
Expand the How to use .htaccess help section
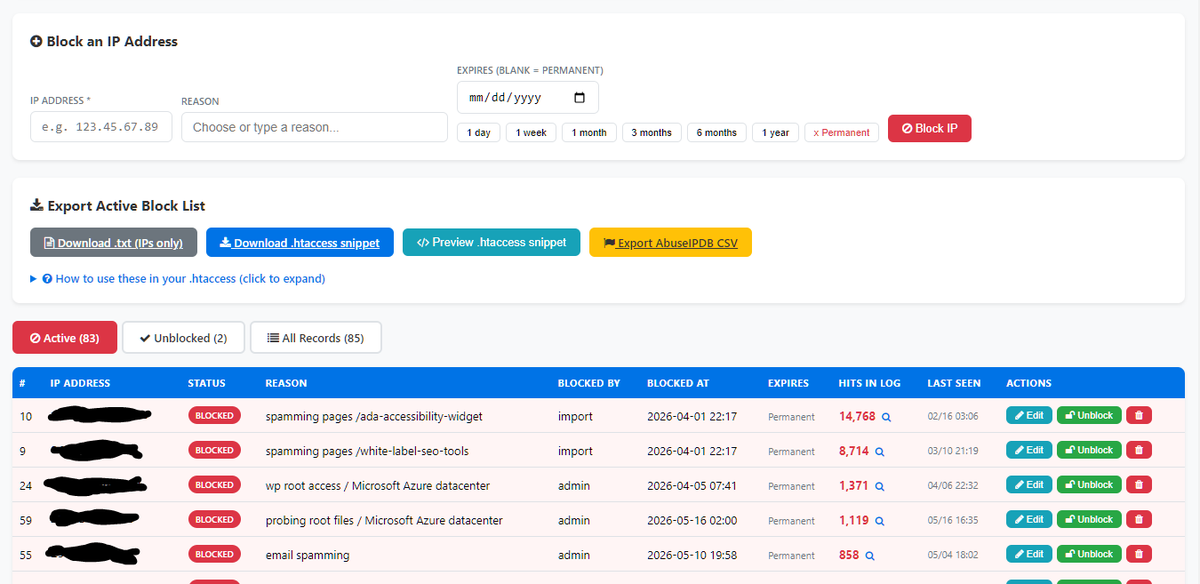point(178,279)
